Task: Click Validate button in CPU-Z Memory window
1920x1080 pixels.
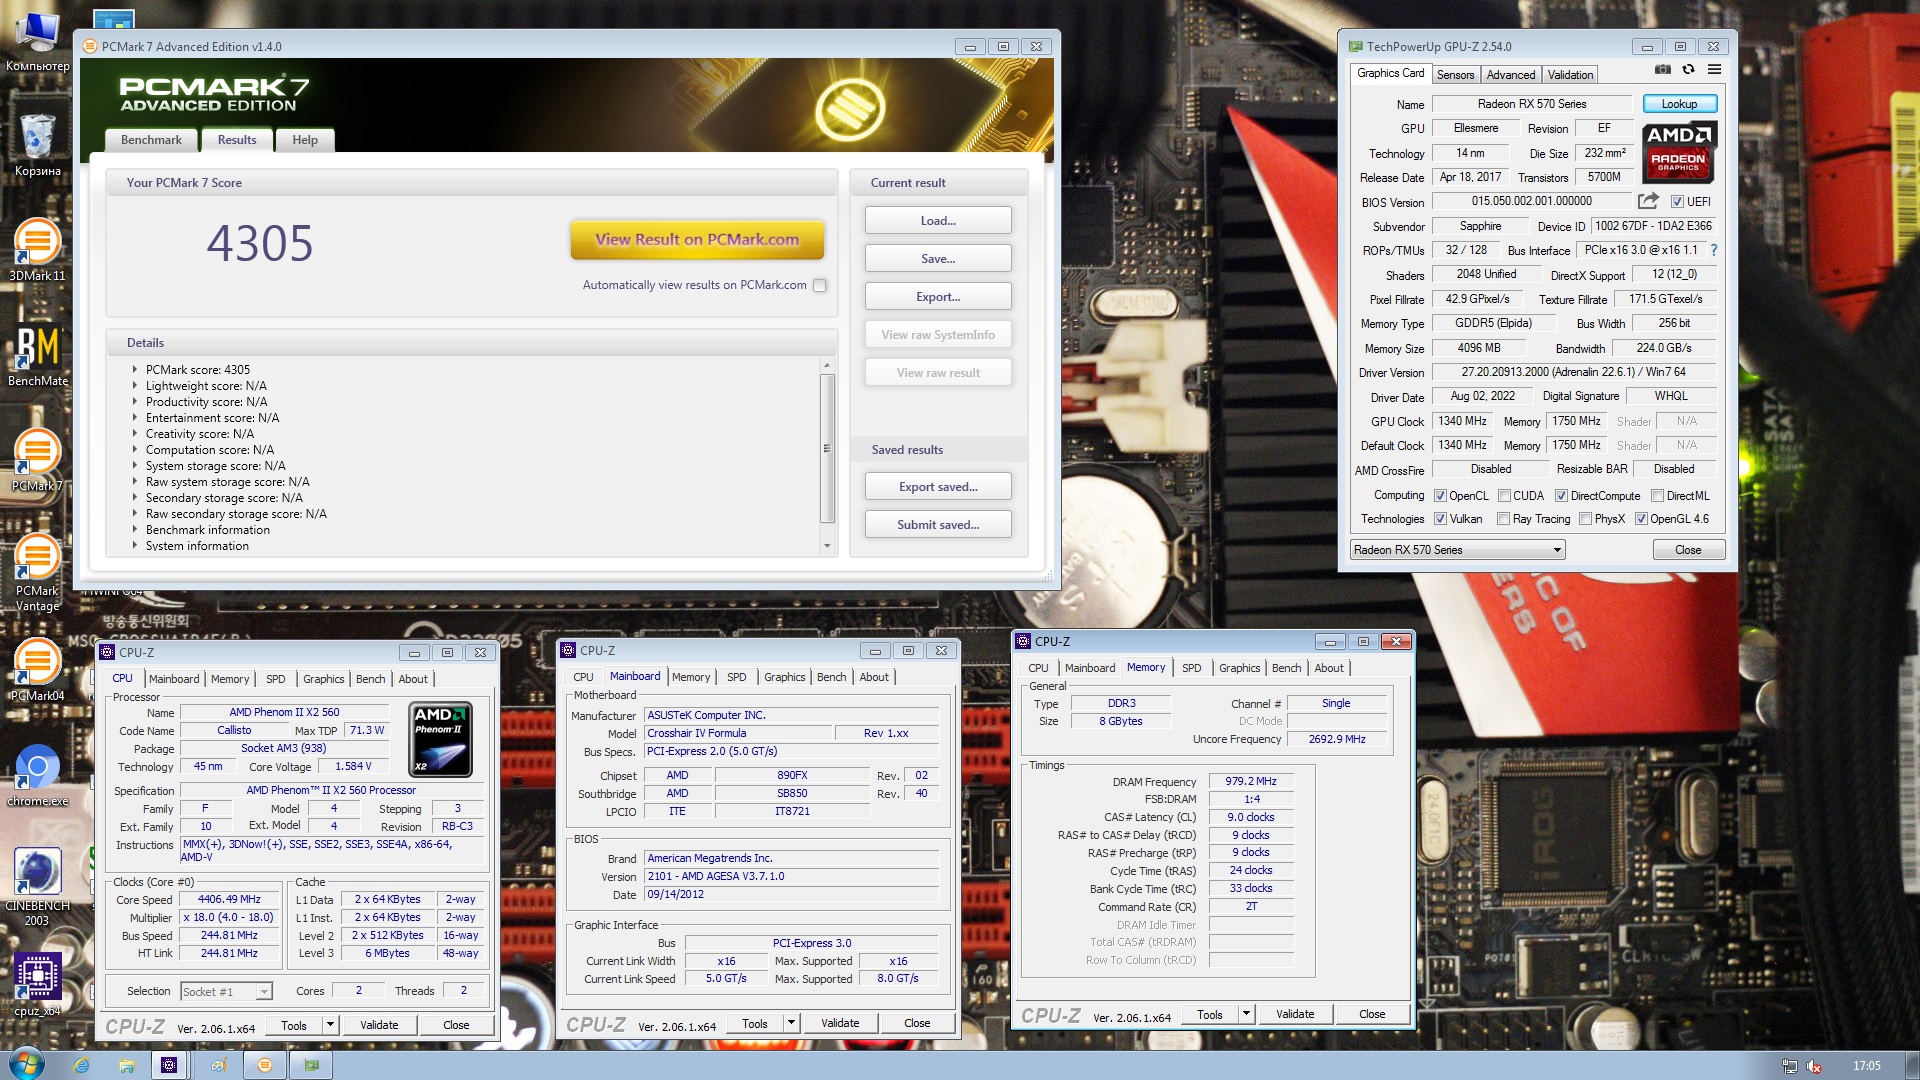Action: point(1295,1013)
